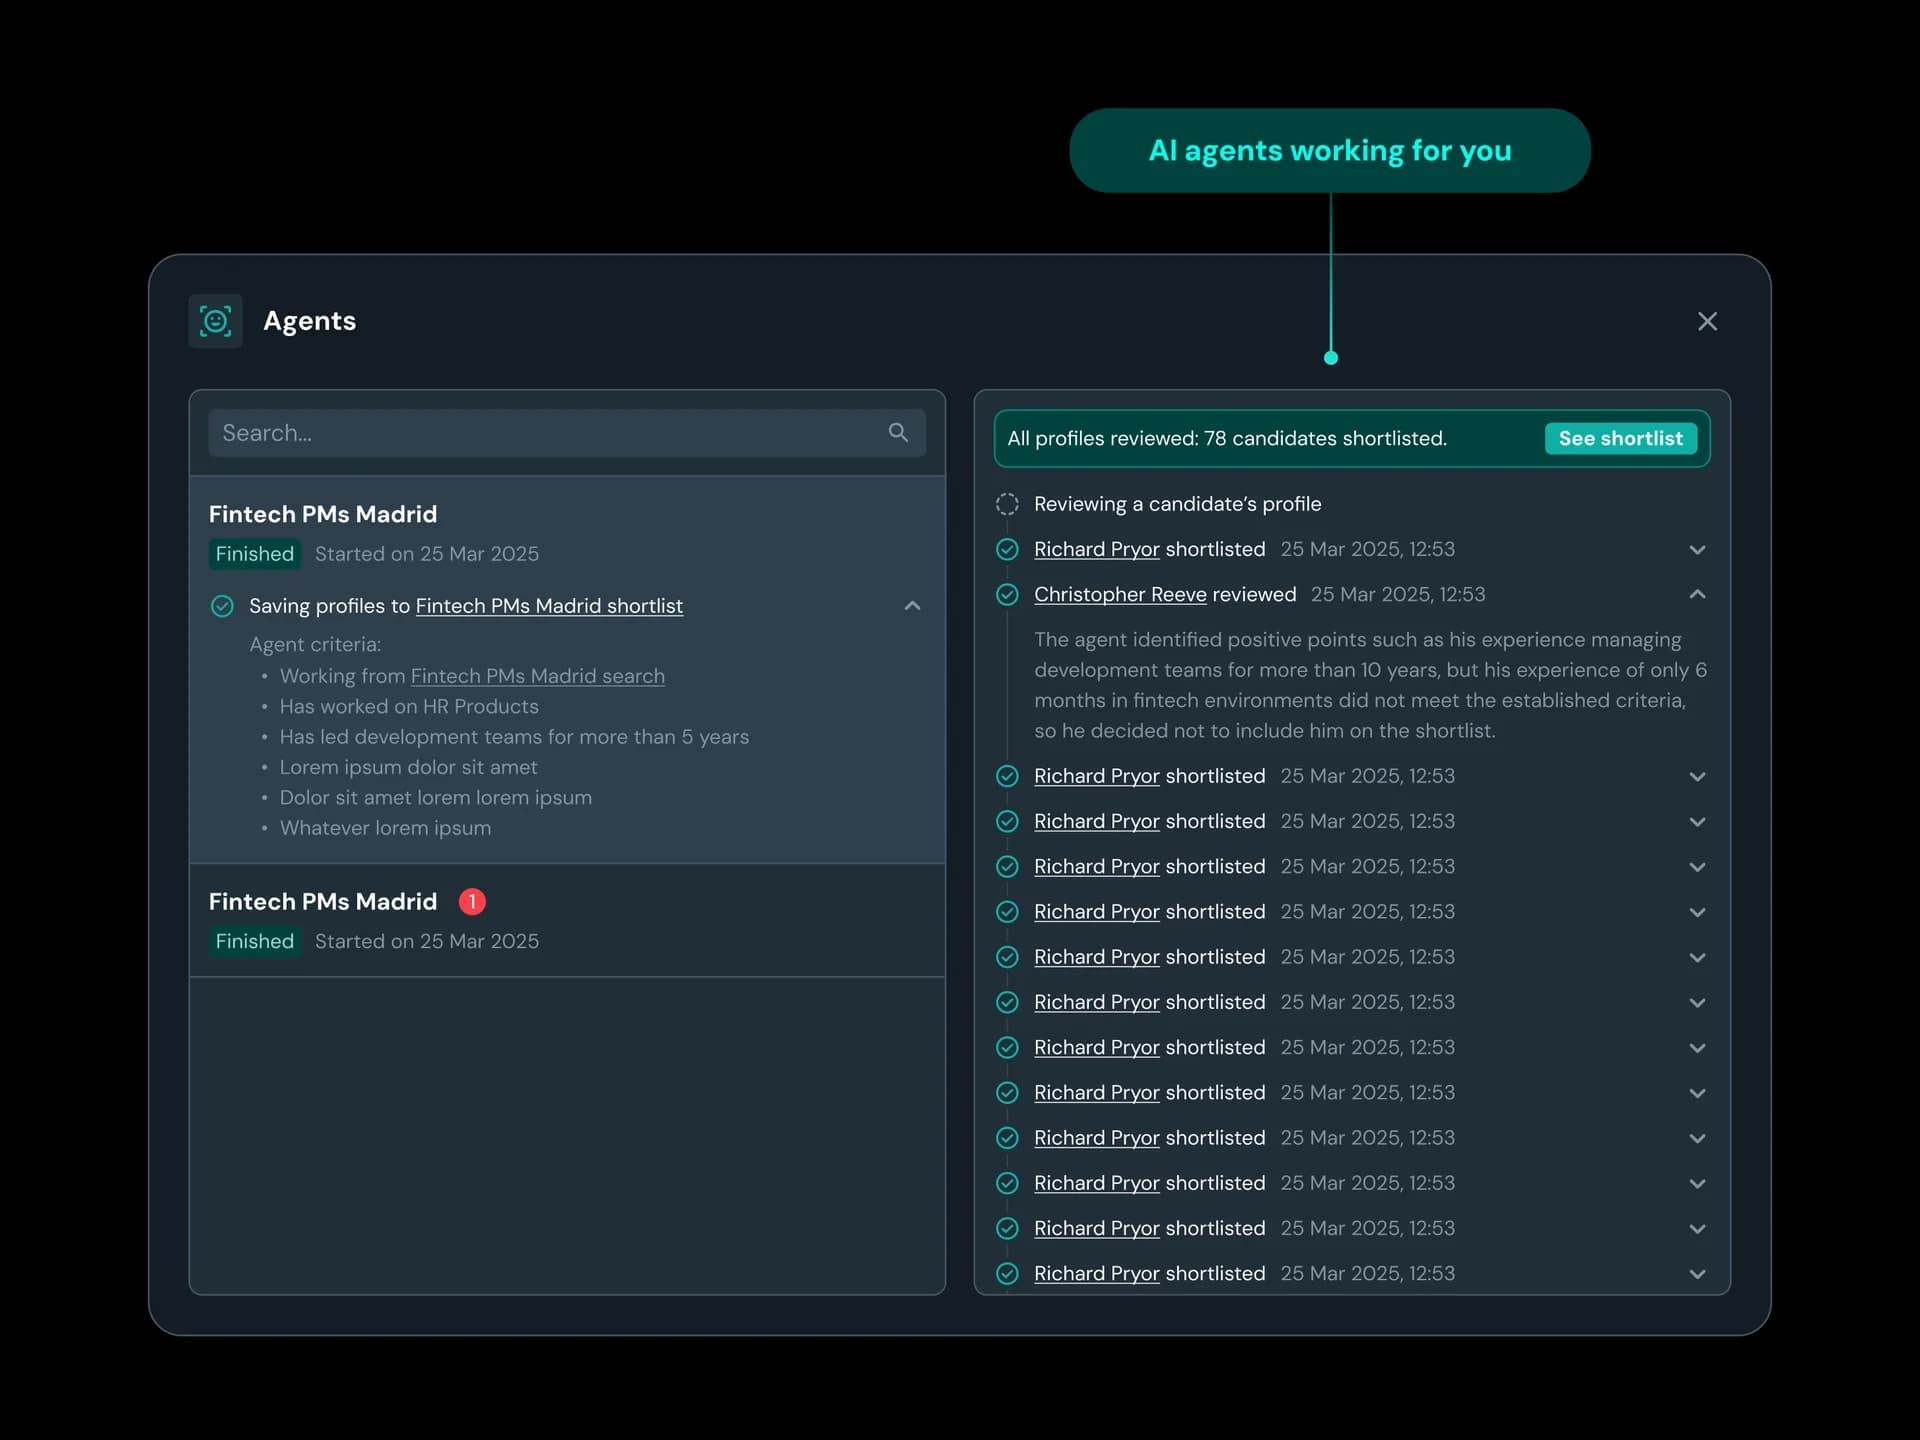The width and height of the screenshot is (1920, 1440).
Task: Open the "Fintech PMs Madrid search" link
Action: [x=537, y=676]
